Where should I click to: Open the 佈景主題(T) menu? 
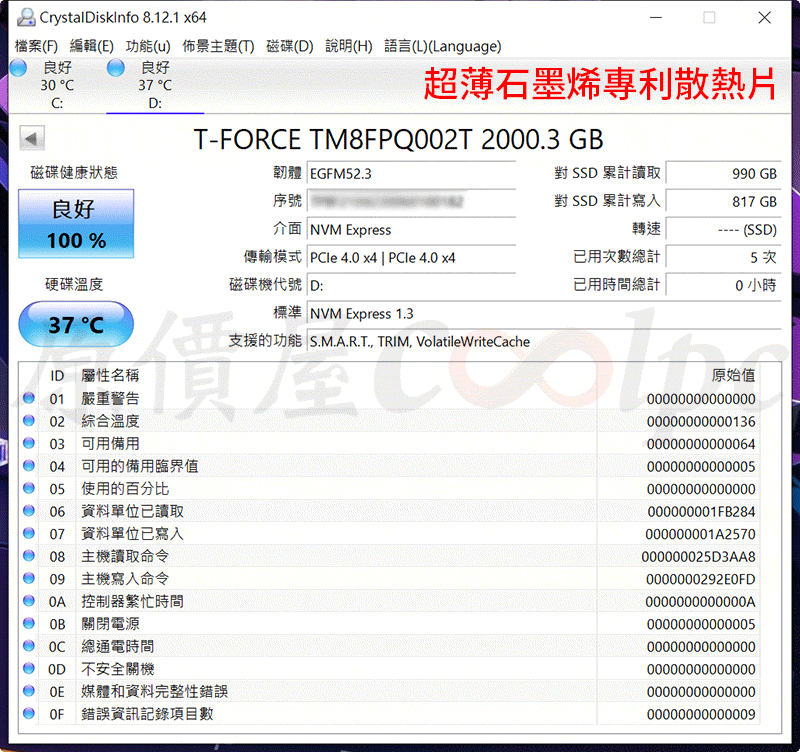218,46
